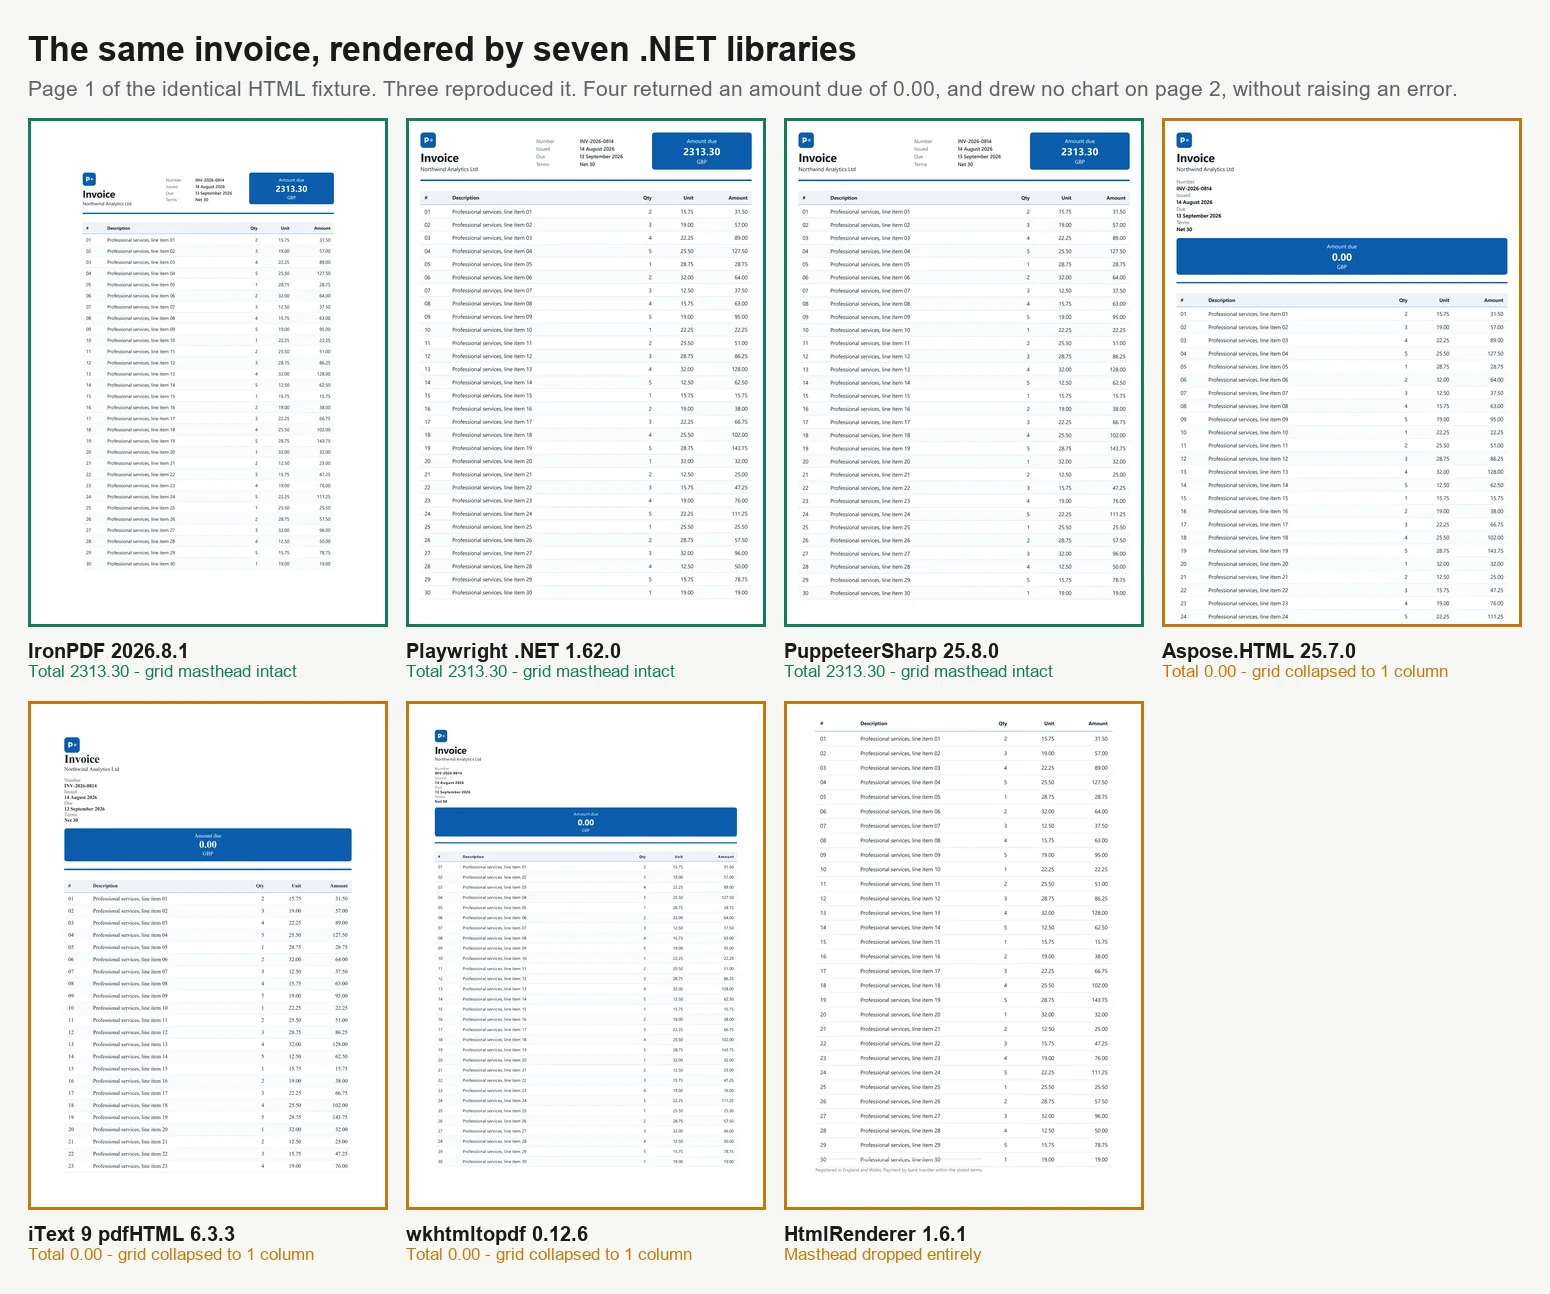Click the 0.00 amount banner in wkhtmltopdf invoice
The image size is (1550, 1294).
pos(585,822)
